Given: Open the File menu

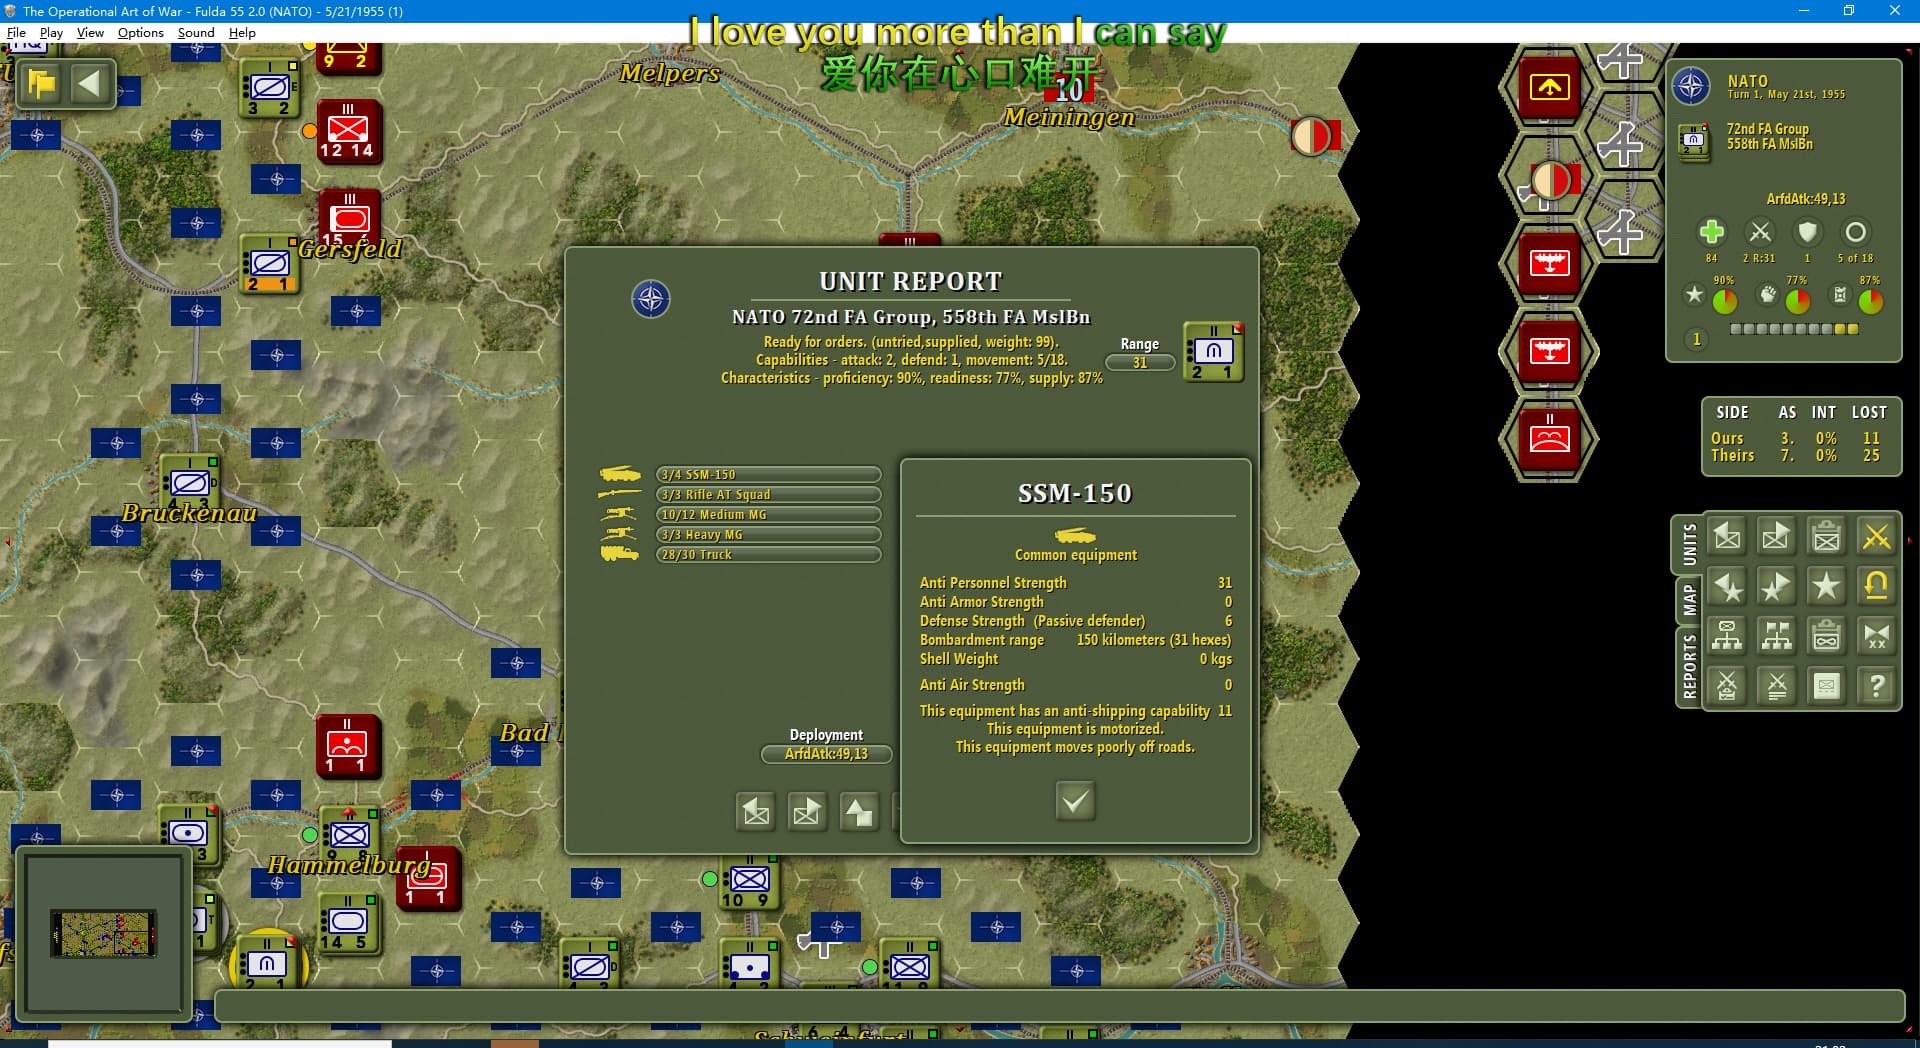Looking at the screenshot, I should (x=16, y=32).
